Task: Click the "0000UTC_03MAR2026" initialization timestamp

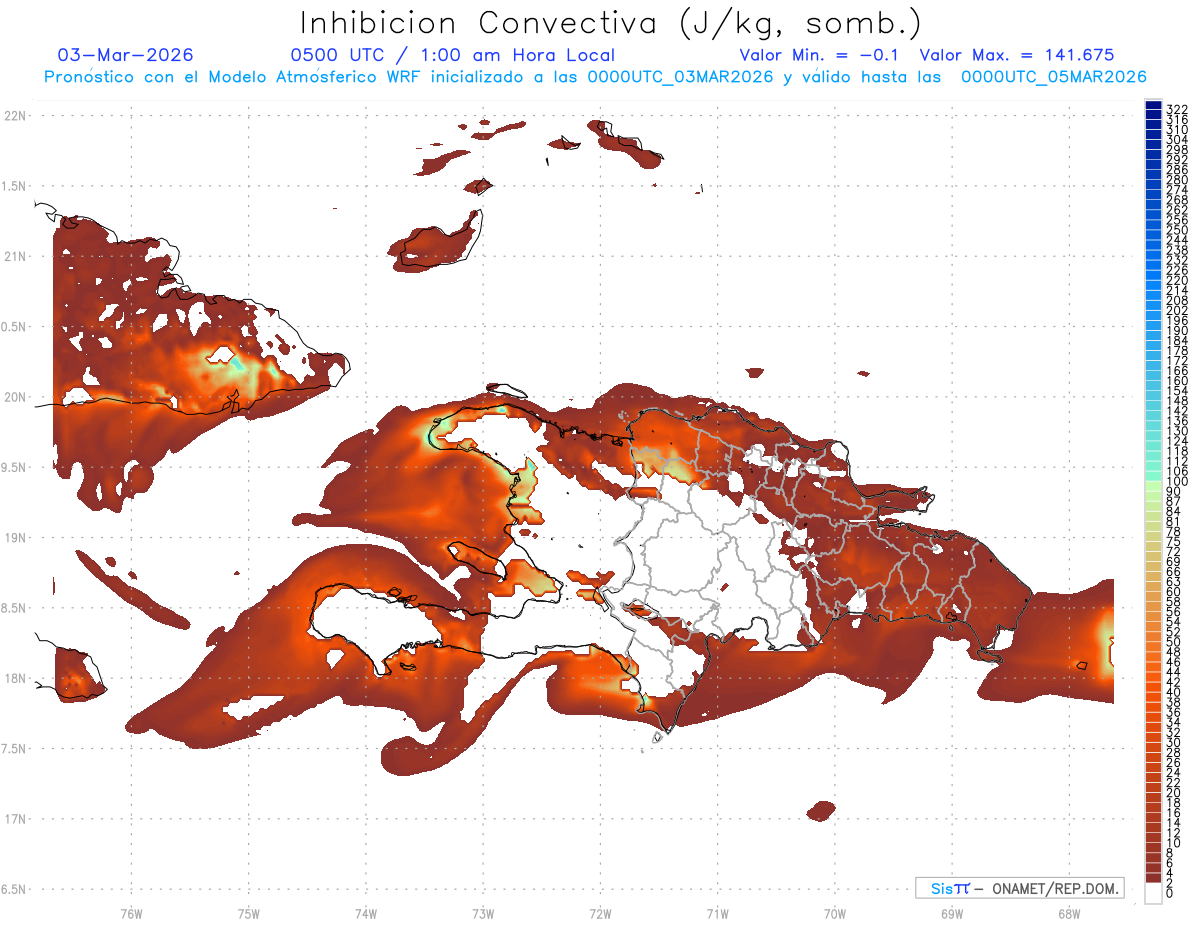Action: coord(680,77)
